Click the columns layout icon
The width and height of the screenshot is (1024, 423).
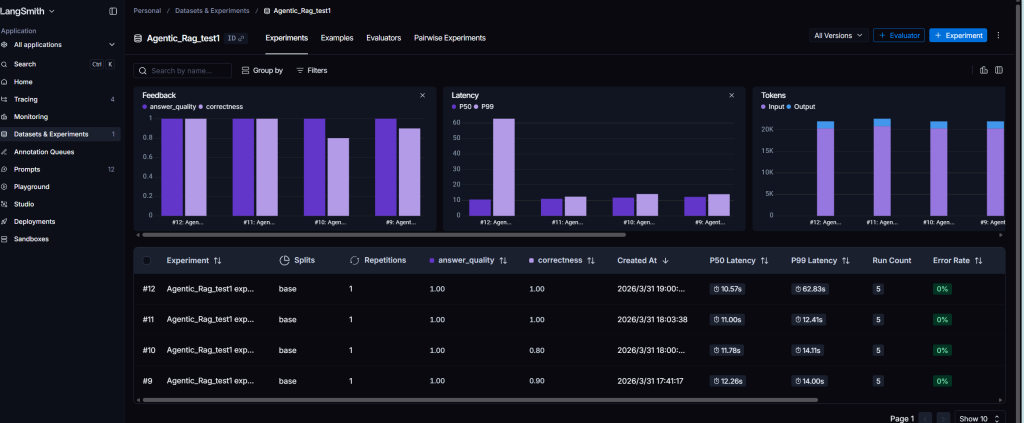coord(999,70)
